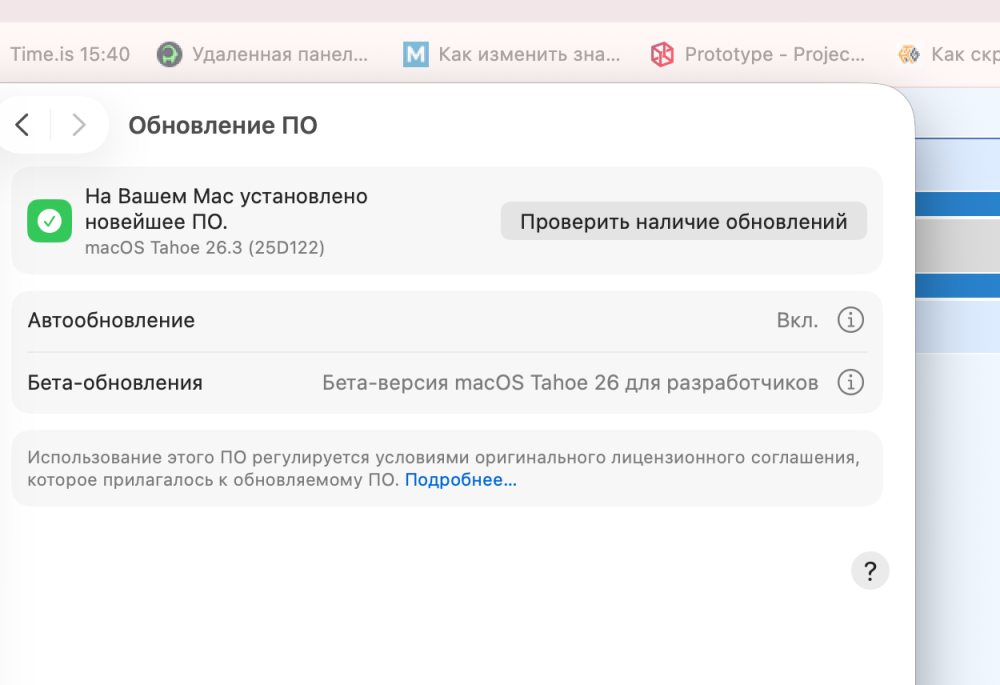
Task: Open info for Автообновление row
Action: (x=850, y=320)
